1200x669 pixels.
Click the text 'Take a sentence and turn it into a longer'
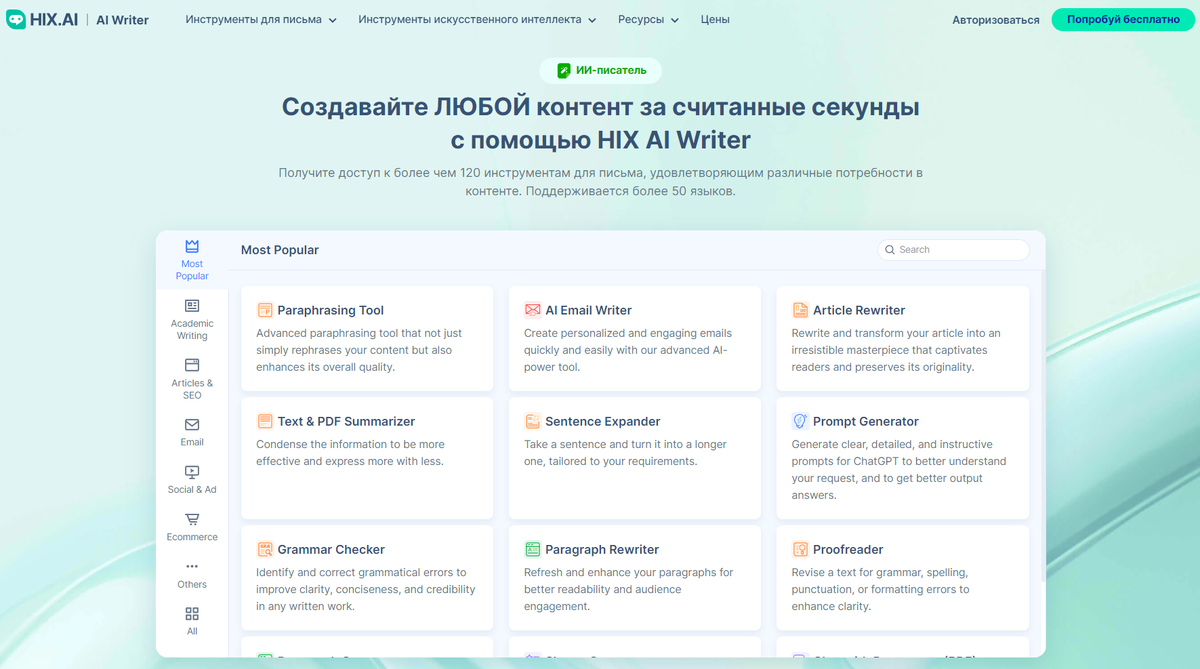pyautogui.click(x=625, y=444)
